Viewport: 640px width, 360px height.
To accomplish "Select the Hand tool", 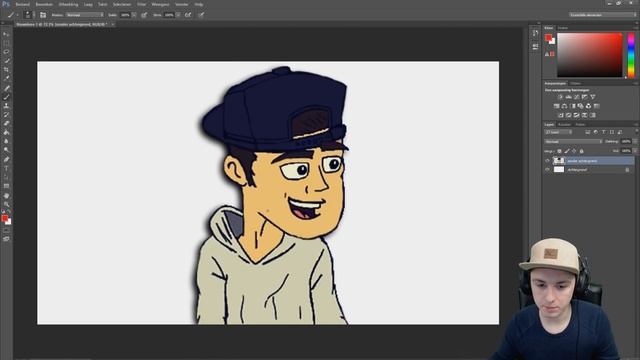I will (6, 196).
